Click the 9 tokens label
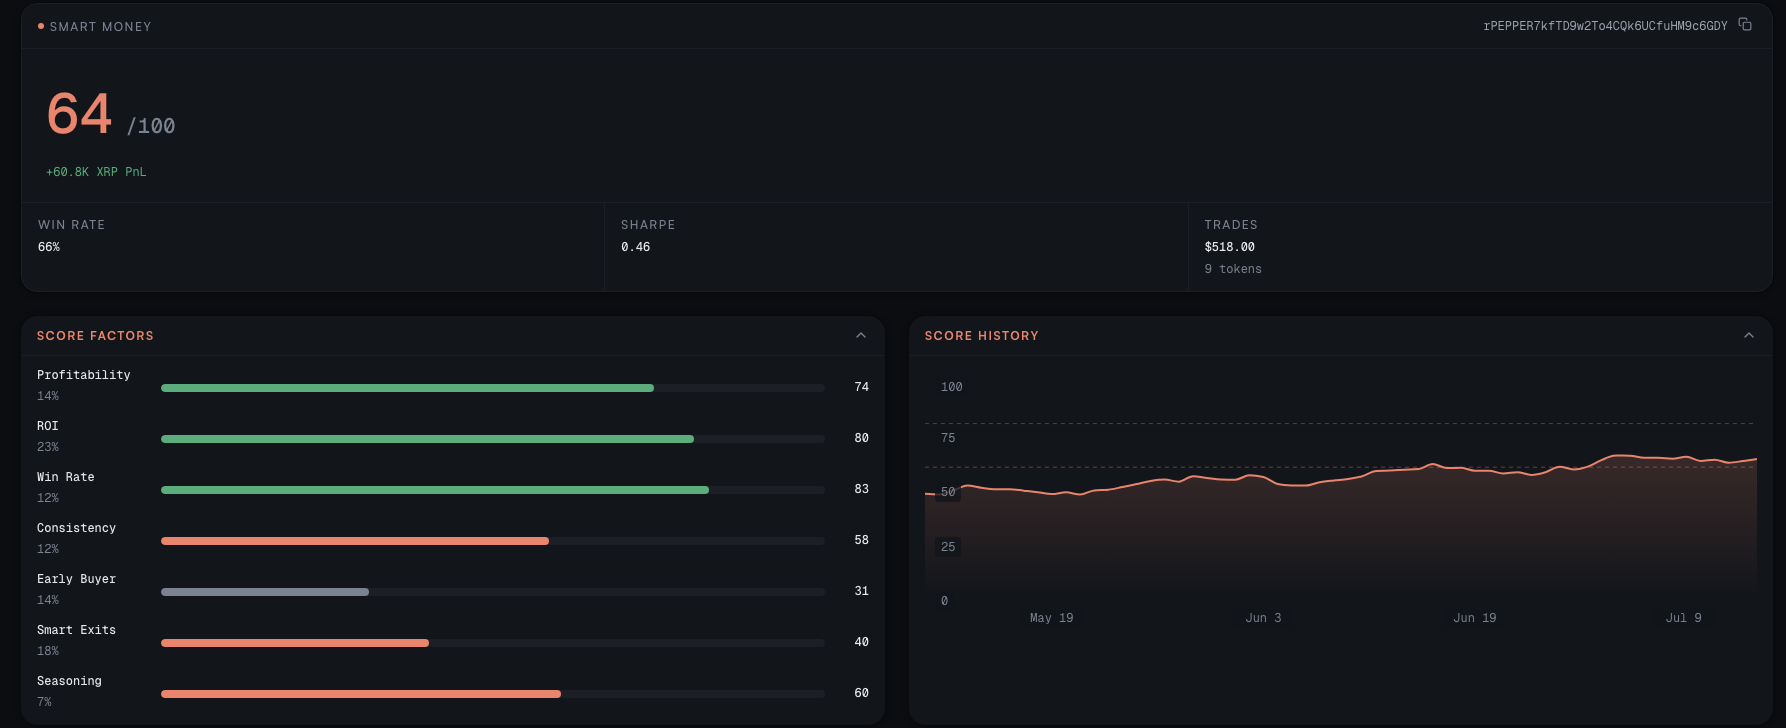The height and width of the screenshot is (728, 1786). (x=1233, y=269)
